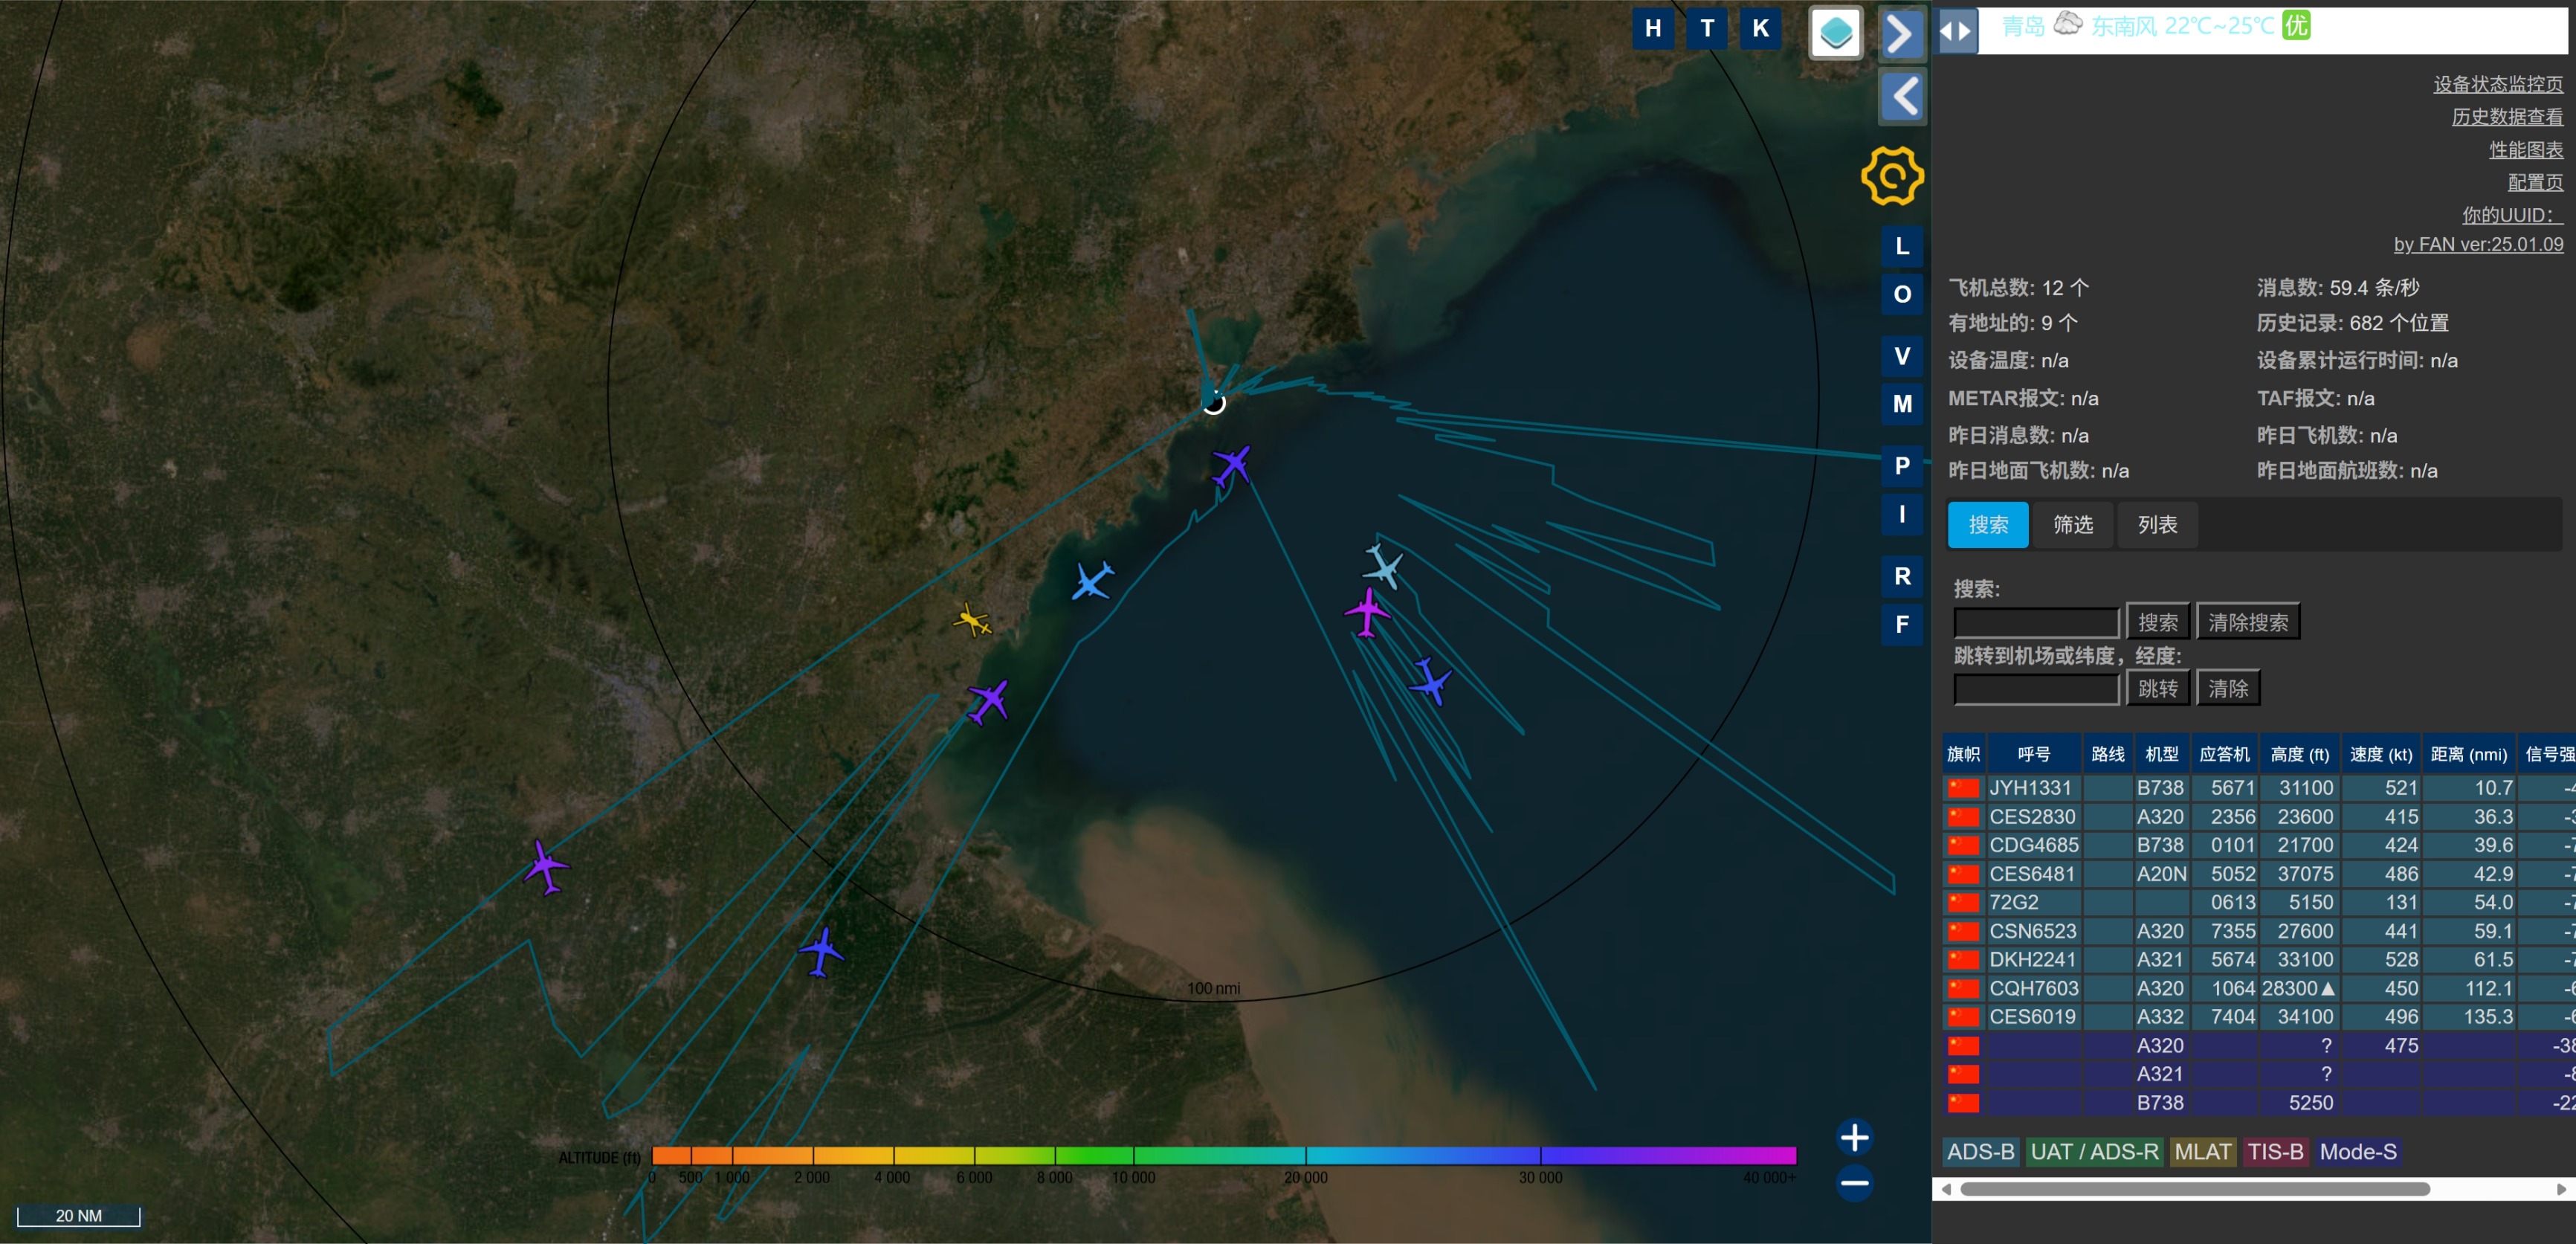Select the CSN6523 aircraft row
This screenshot has width=2576, height=1244.
(2258, 931)
